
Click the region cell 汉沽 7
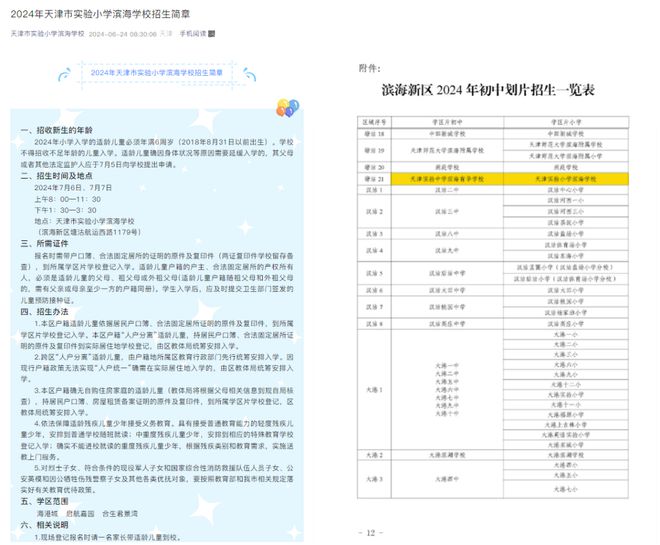[x=374, y=307]
